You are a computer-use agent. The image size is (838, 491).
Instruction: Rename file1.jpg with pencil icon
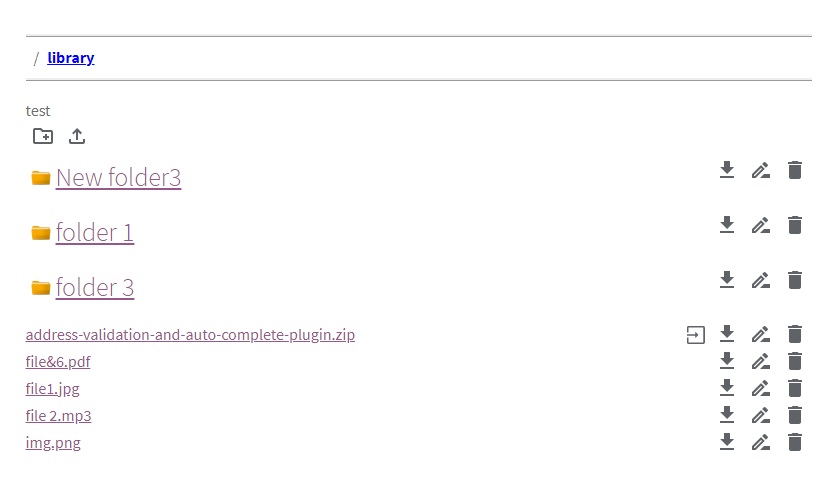click(x=761, y=388)
